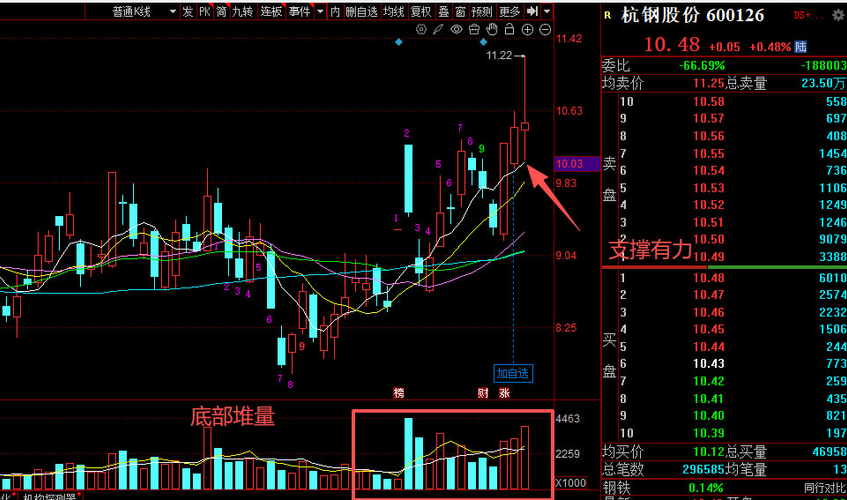Select the hand pan tool icon
Screen dimensions: 847x500
click(492, 30)
